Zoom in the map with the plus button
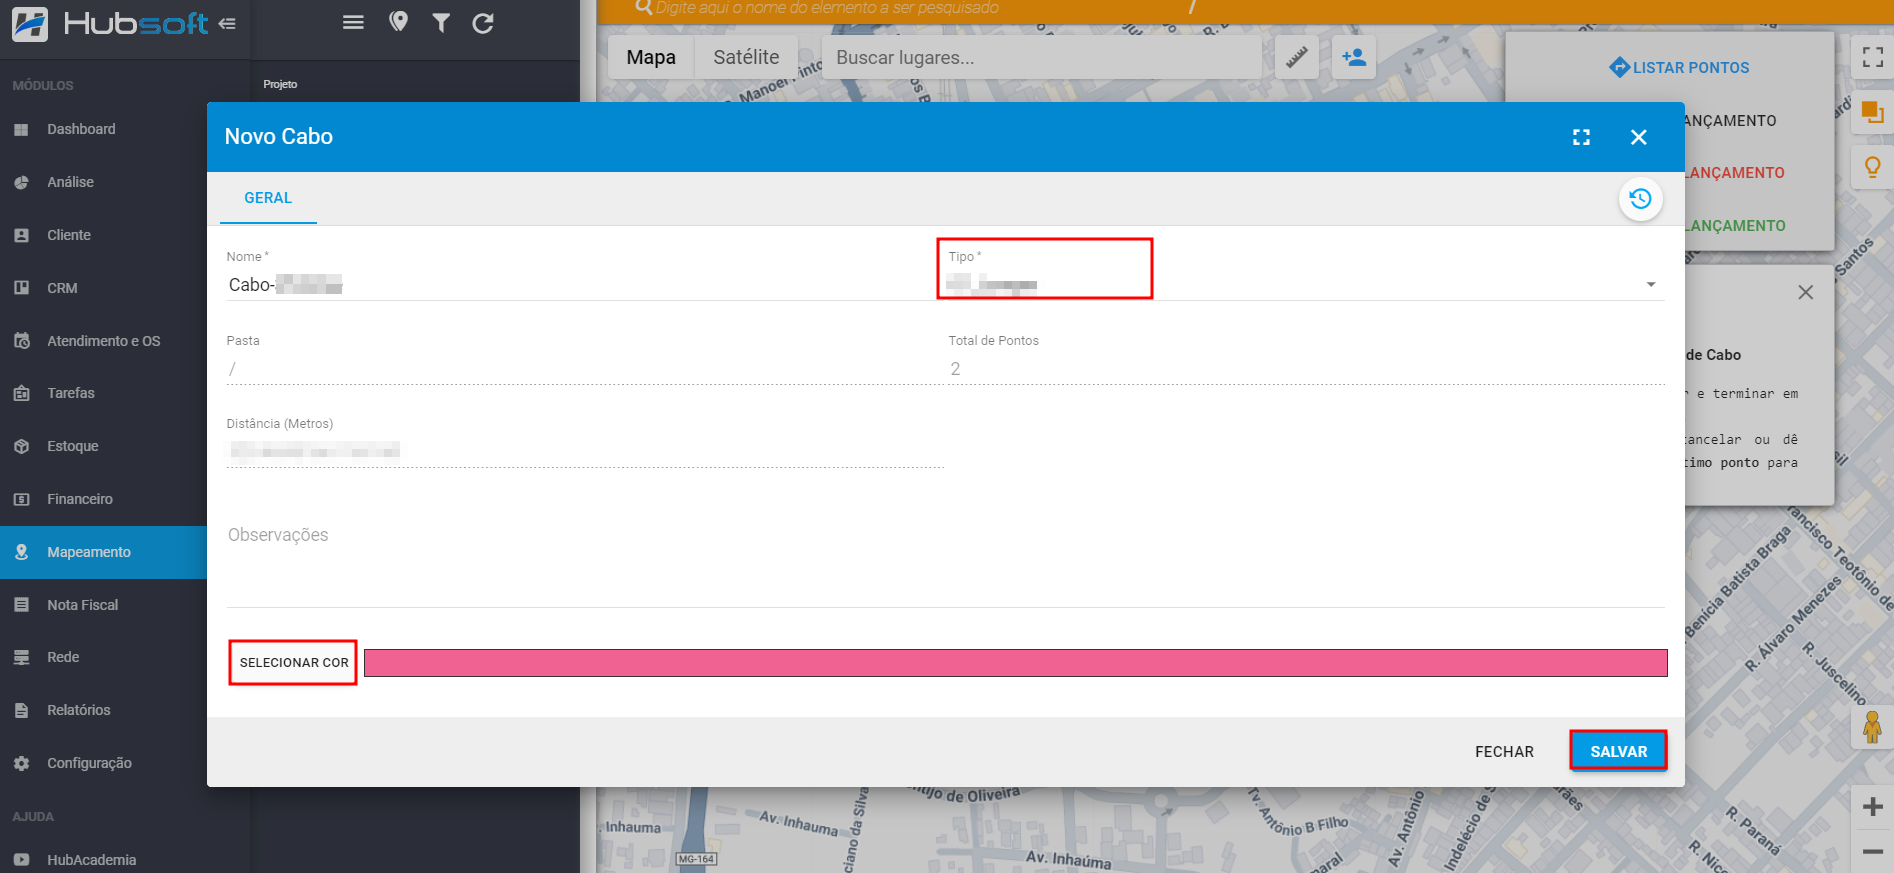This screenshot has height=873, width=1894. tap(1873, 807)
